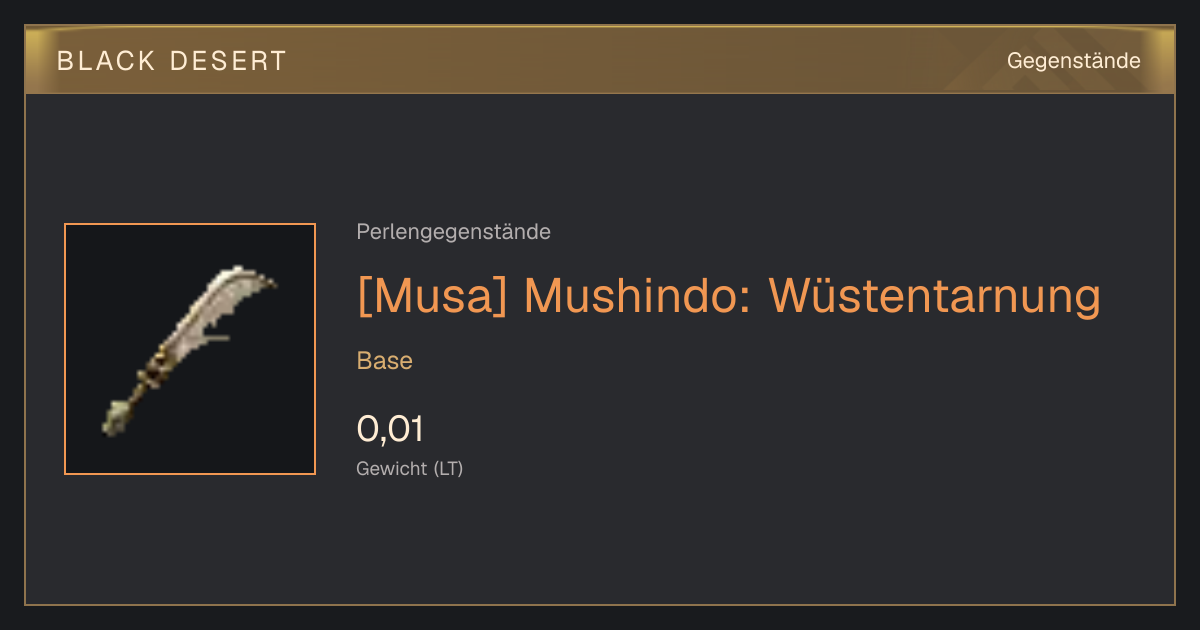Open the [Musa] Mushindo: Wüstentarnung title
1200x630 pixels.
coord(728,295)
